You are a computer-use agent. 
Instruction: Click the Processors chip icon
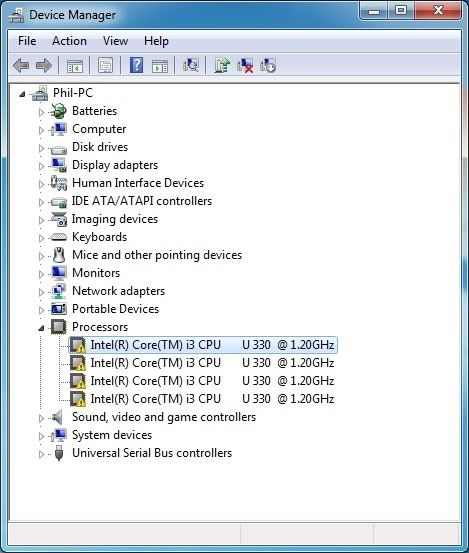59,327
